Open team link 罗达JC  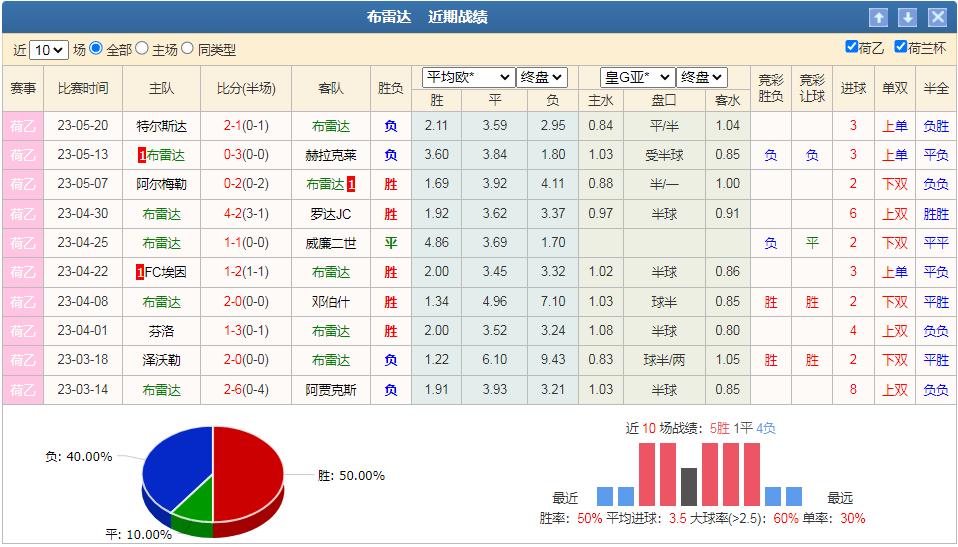(x=331, y=215)
